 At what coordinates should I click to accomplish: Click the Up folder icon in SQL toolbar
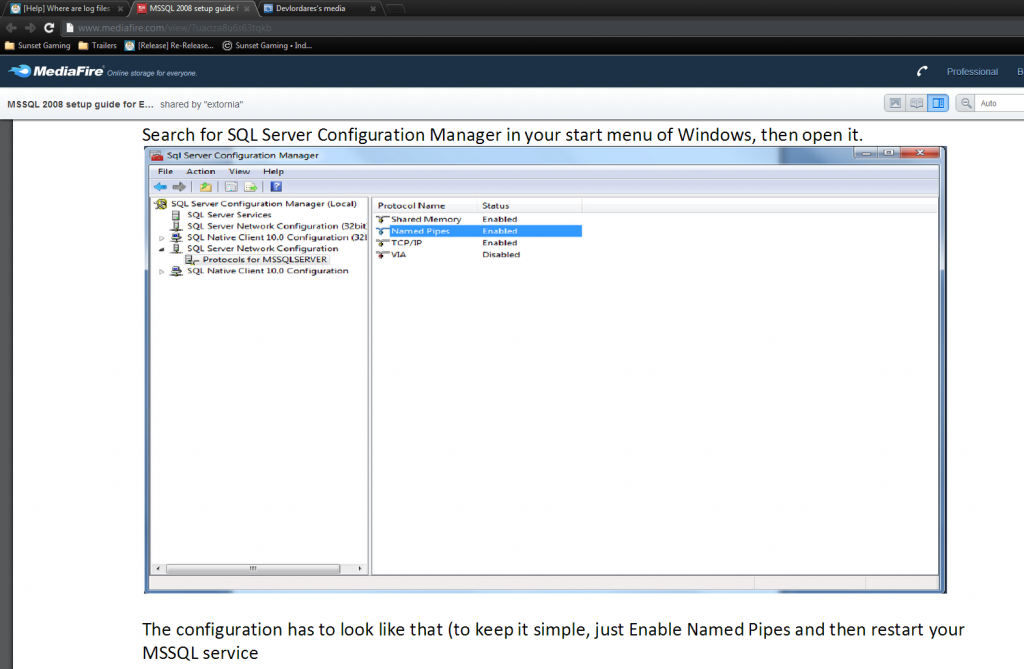[205, 186]
